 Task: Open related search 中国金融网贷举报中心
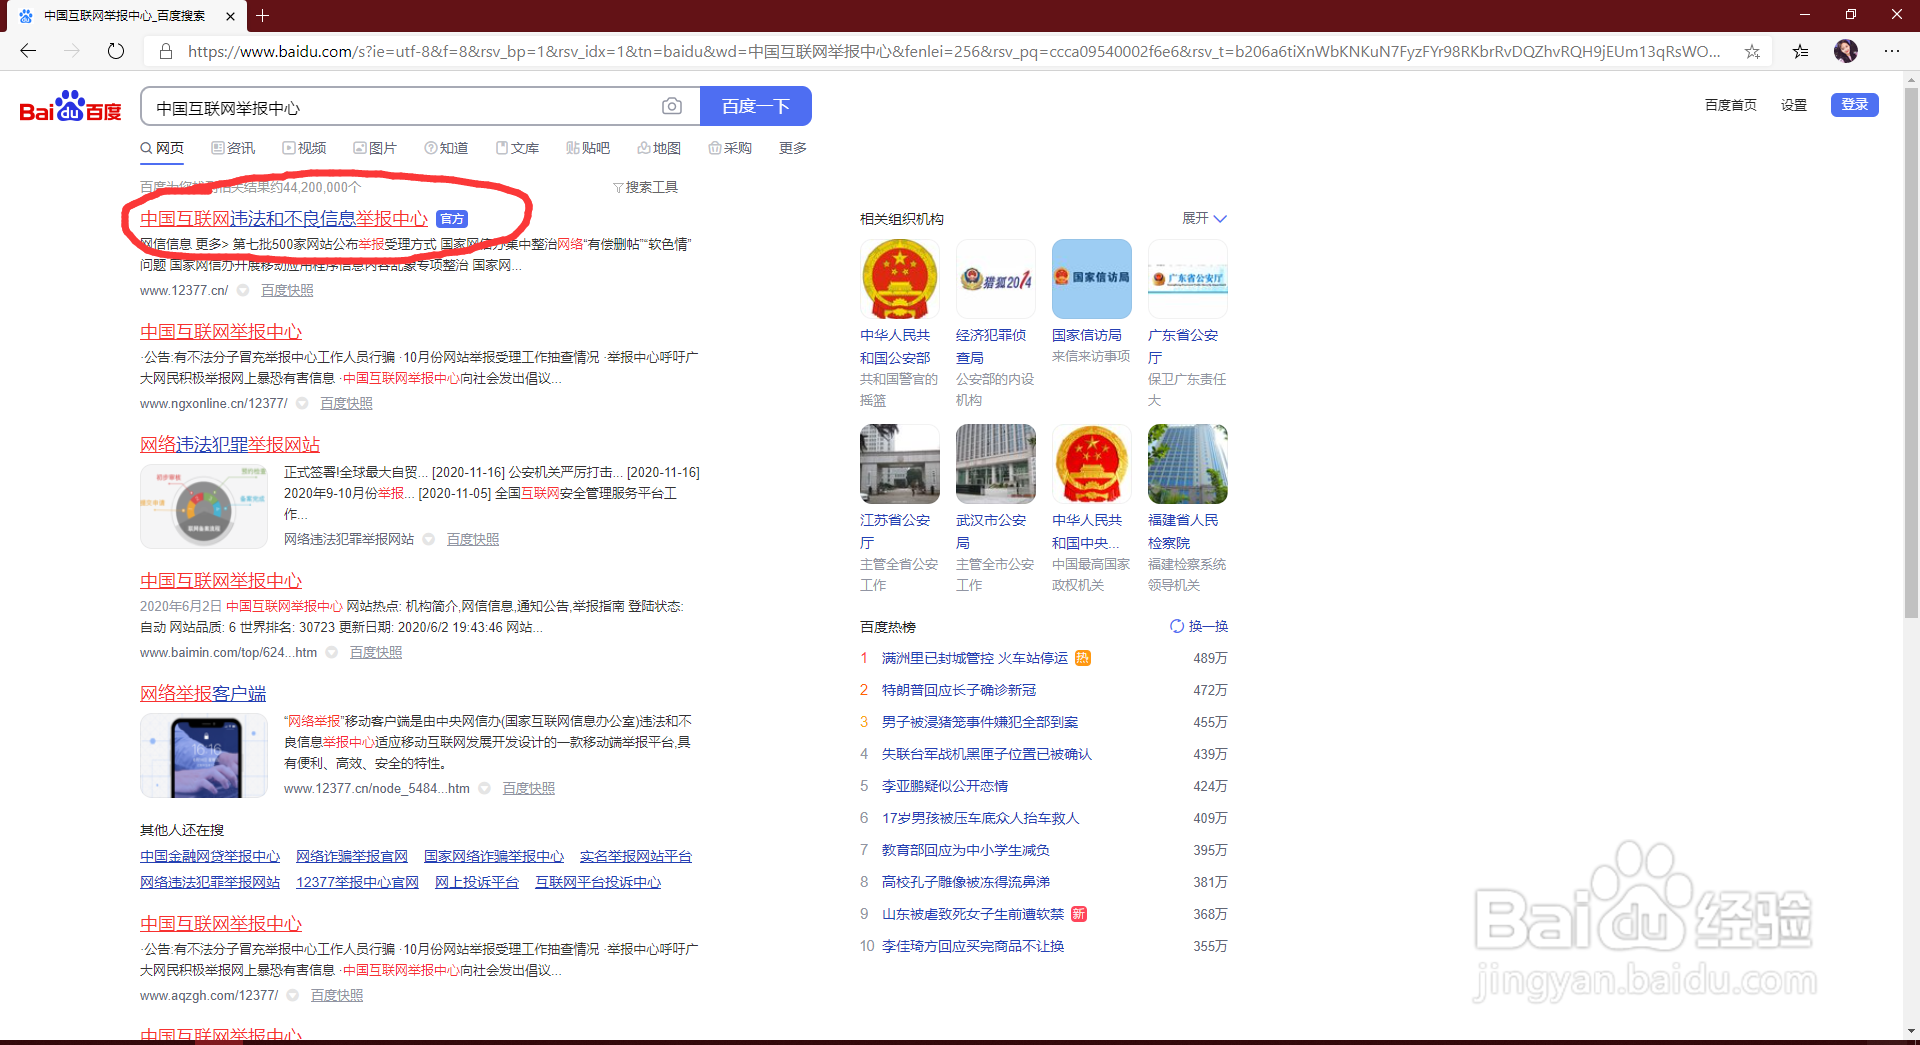(210, 857)
